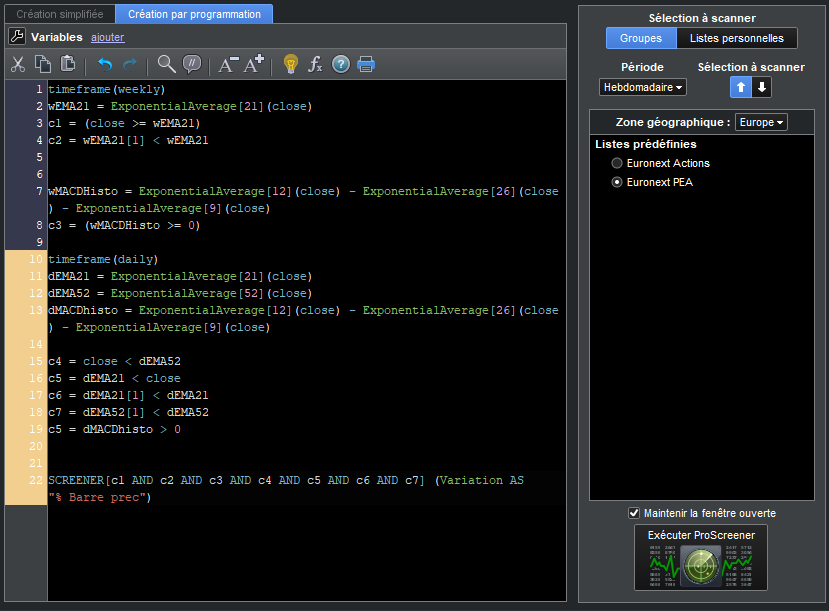Screen dimensions: 829x611
Task: Open the fx function library
Action: 315,65
